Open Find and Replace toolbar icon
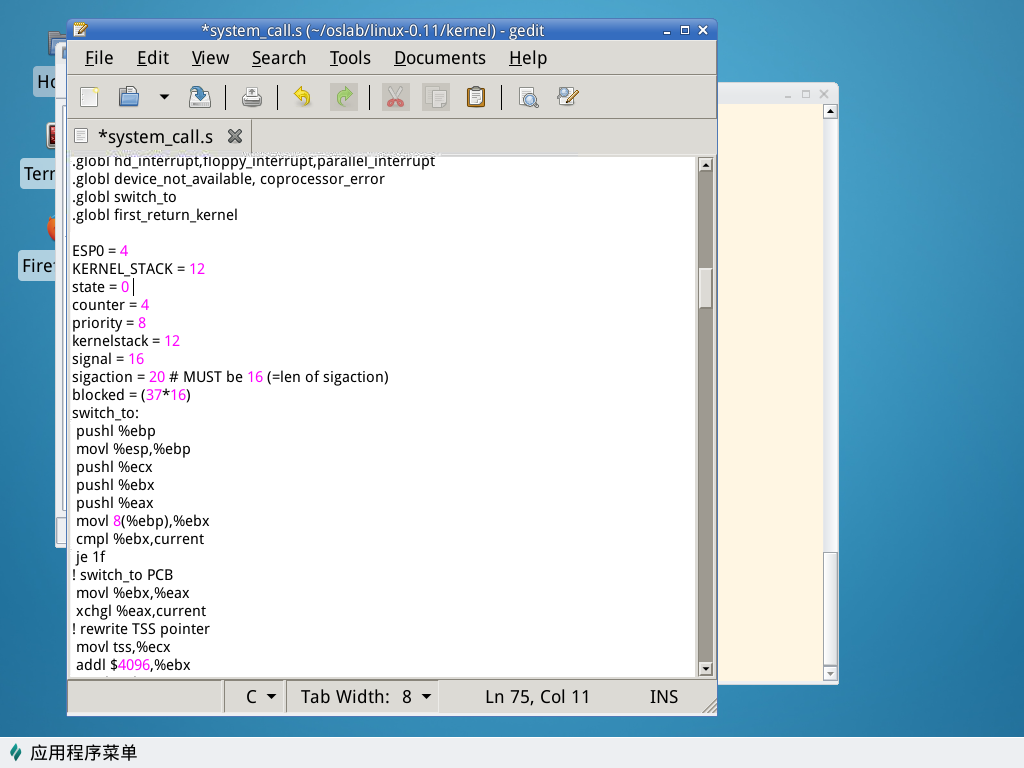 click(x=568, y=97)
